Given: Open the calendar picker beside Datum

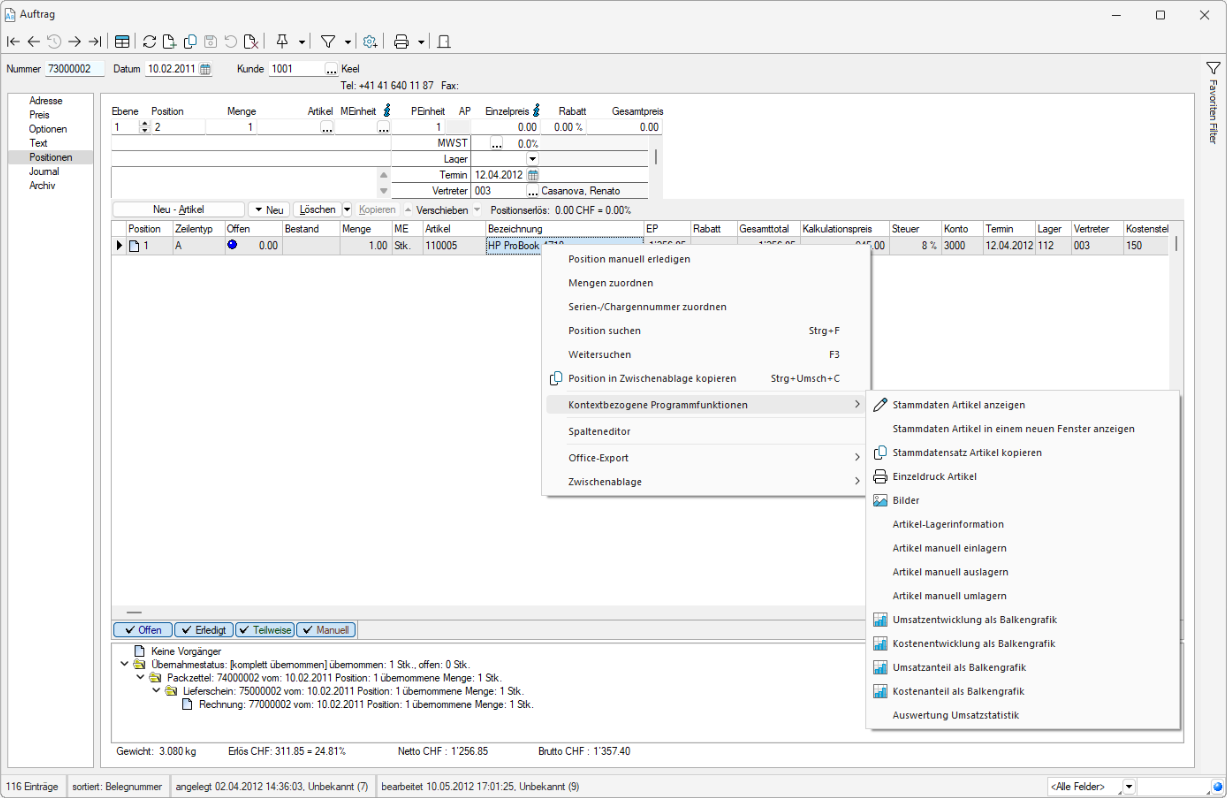Looking at the screenshot, I should (205, 69).
